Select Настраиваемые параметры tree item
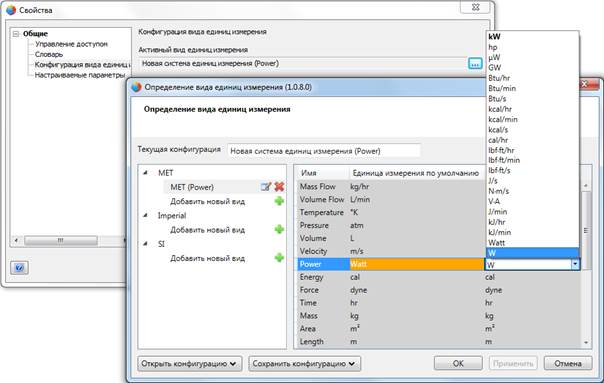This screenshot has width=604, height=383. coord(80,75)
